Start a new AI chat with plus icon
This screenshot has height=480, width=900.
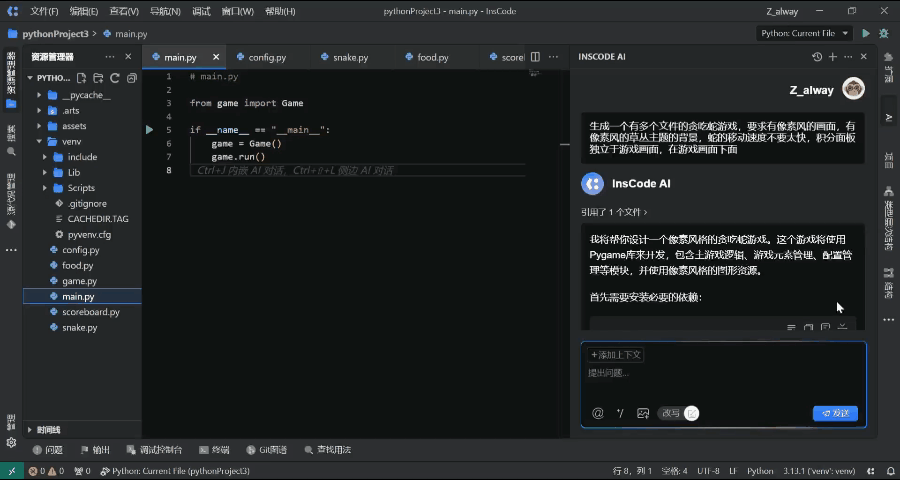click(832, 57)
